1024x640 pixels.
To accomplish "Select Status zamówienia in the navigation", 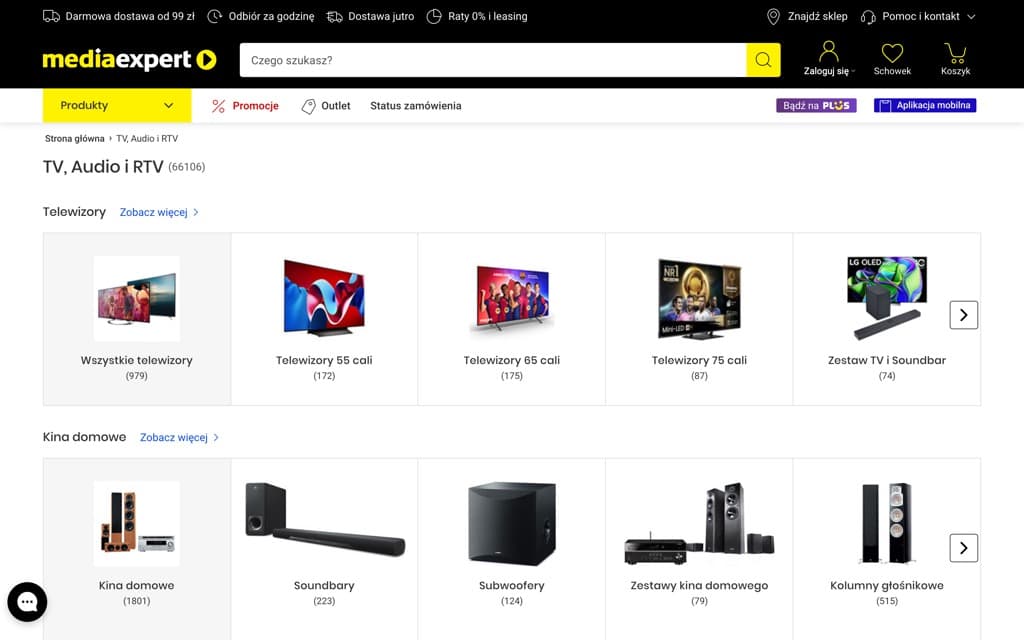I will point(416,105).
